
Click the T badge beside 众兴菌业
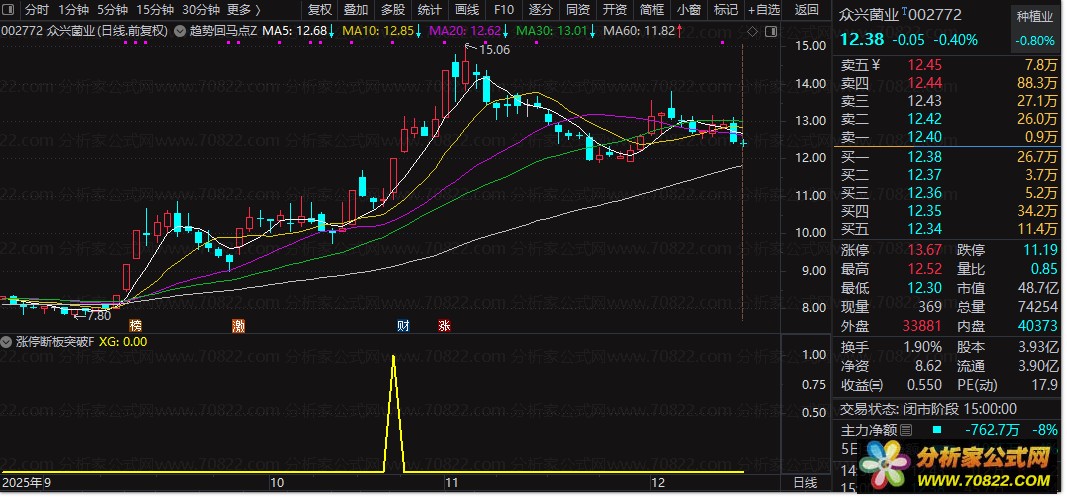904,12
